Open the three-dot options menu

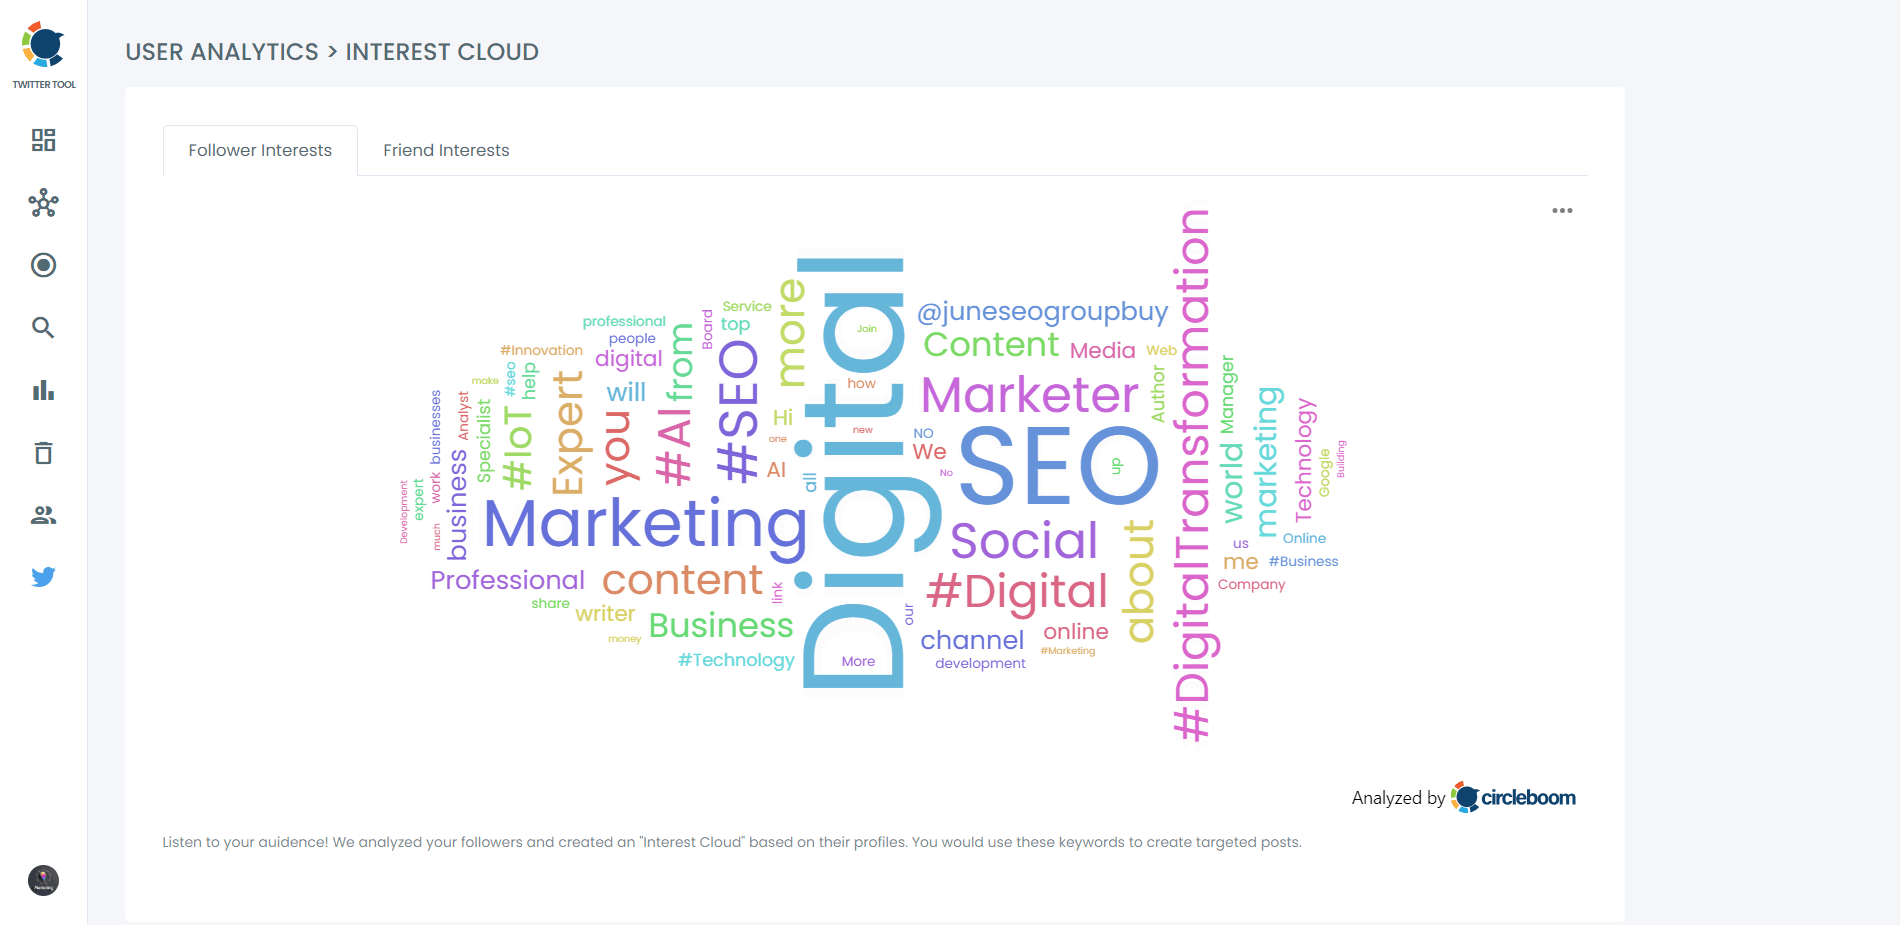pos(1563,210)
